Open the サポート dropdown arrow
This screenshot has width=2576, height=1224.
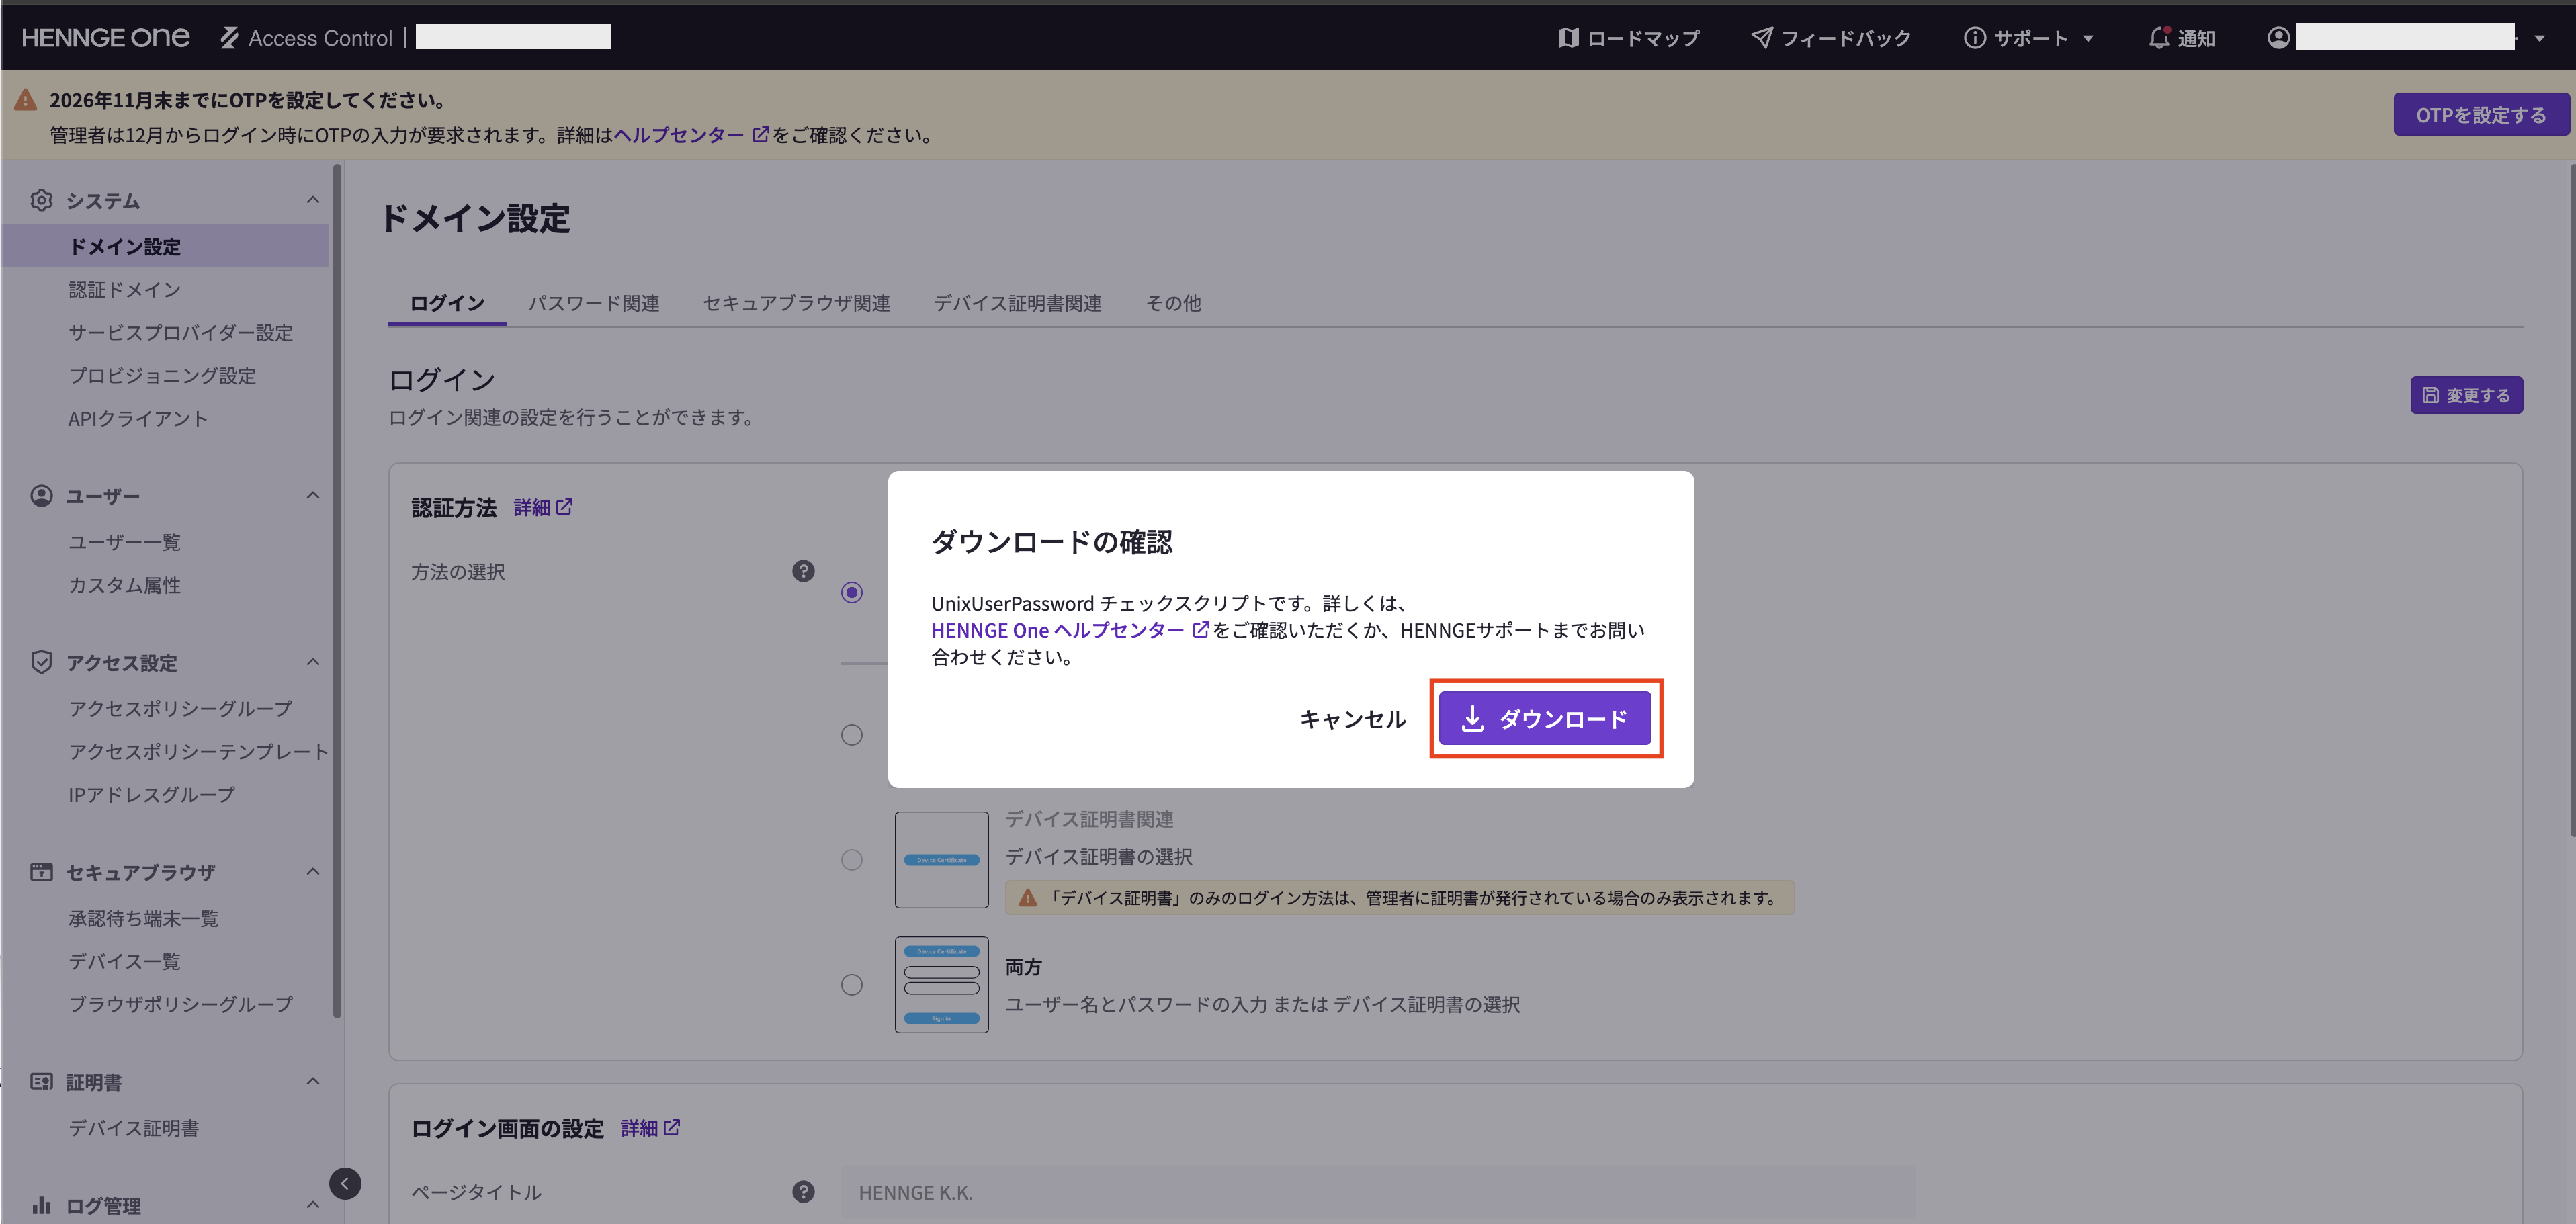pos(2088,38)
